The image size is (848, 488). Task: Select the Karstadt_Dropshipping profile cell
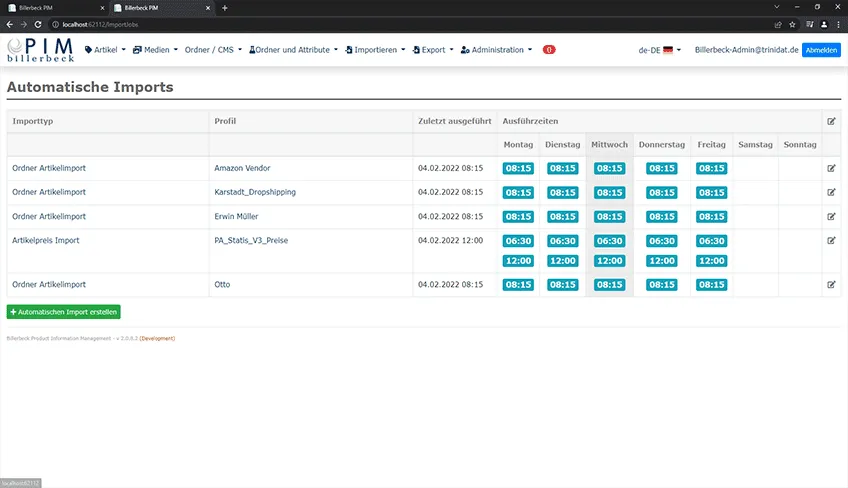(311, 192)
